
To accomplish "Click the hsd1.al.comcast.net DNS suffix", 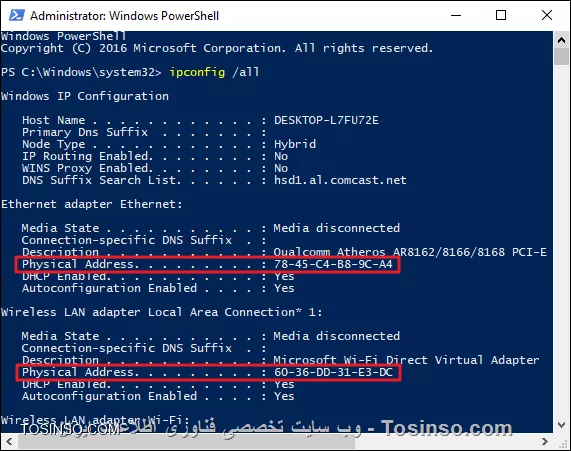I will click(340, 180).
